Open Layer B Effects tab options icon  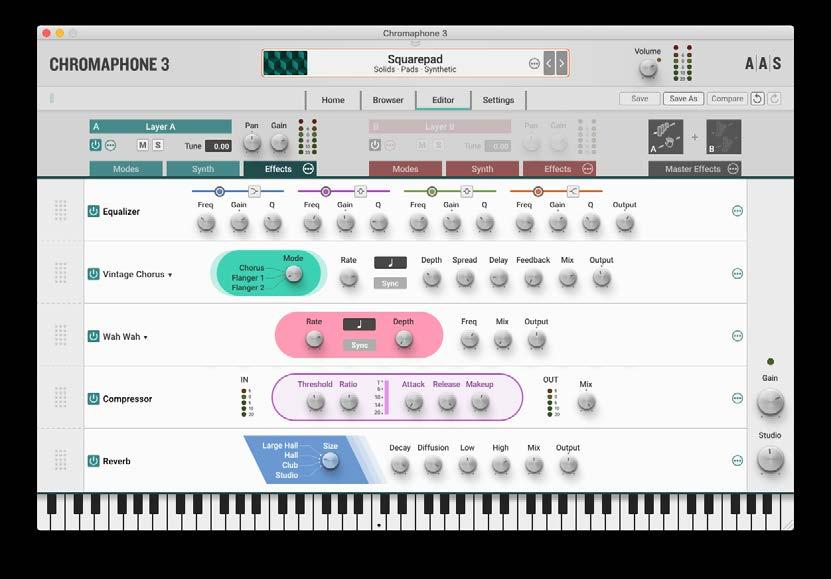tap(588, 168)
